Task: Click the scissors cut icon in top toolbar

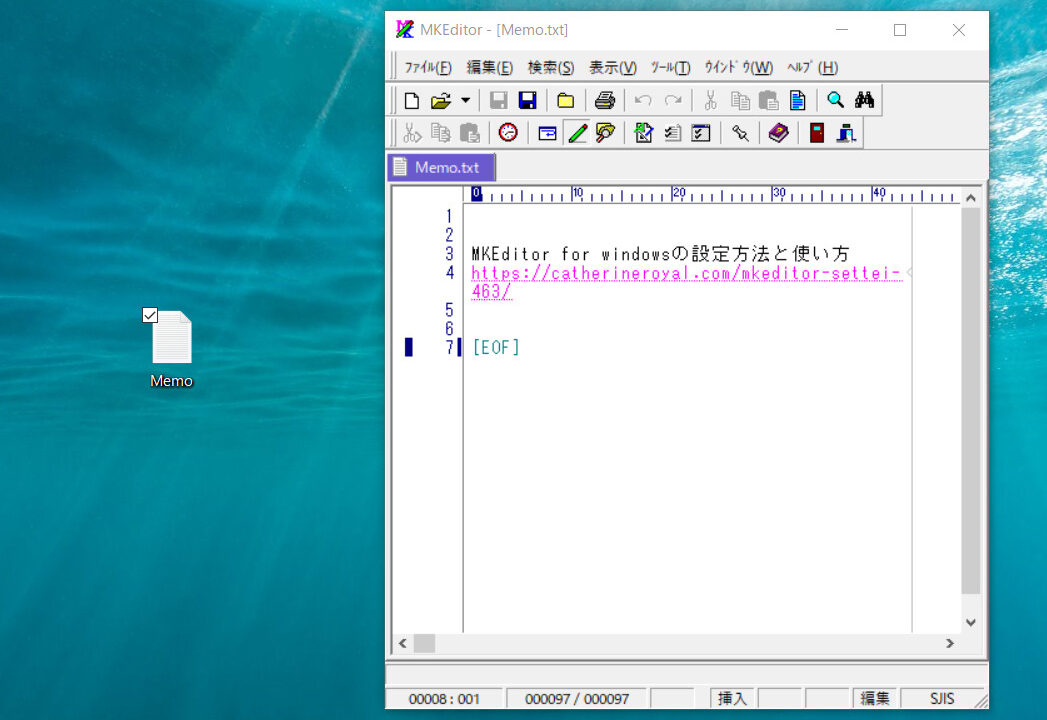Action: pos(710,100)
